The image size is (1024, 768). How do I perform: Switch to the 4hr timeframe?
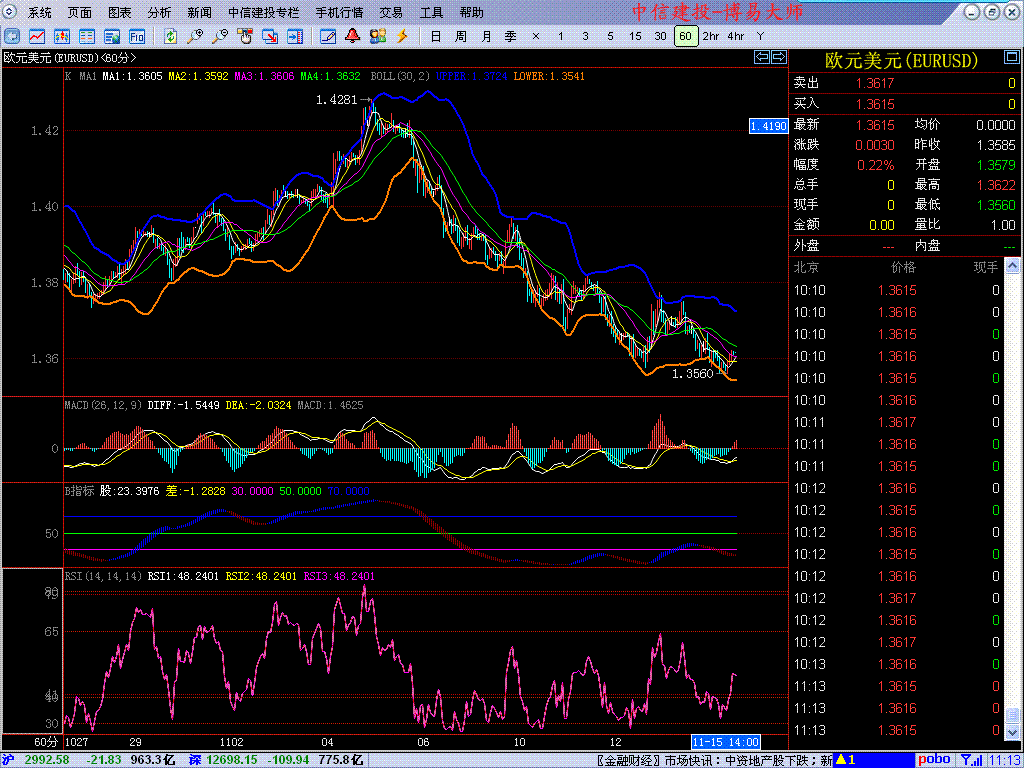coord(736,36)
